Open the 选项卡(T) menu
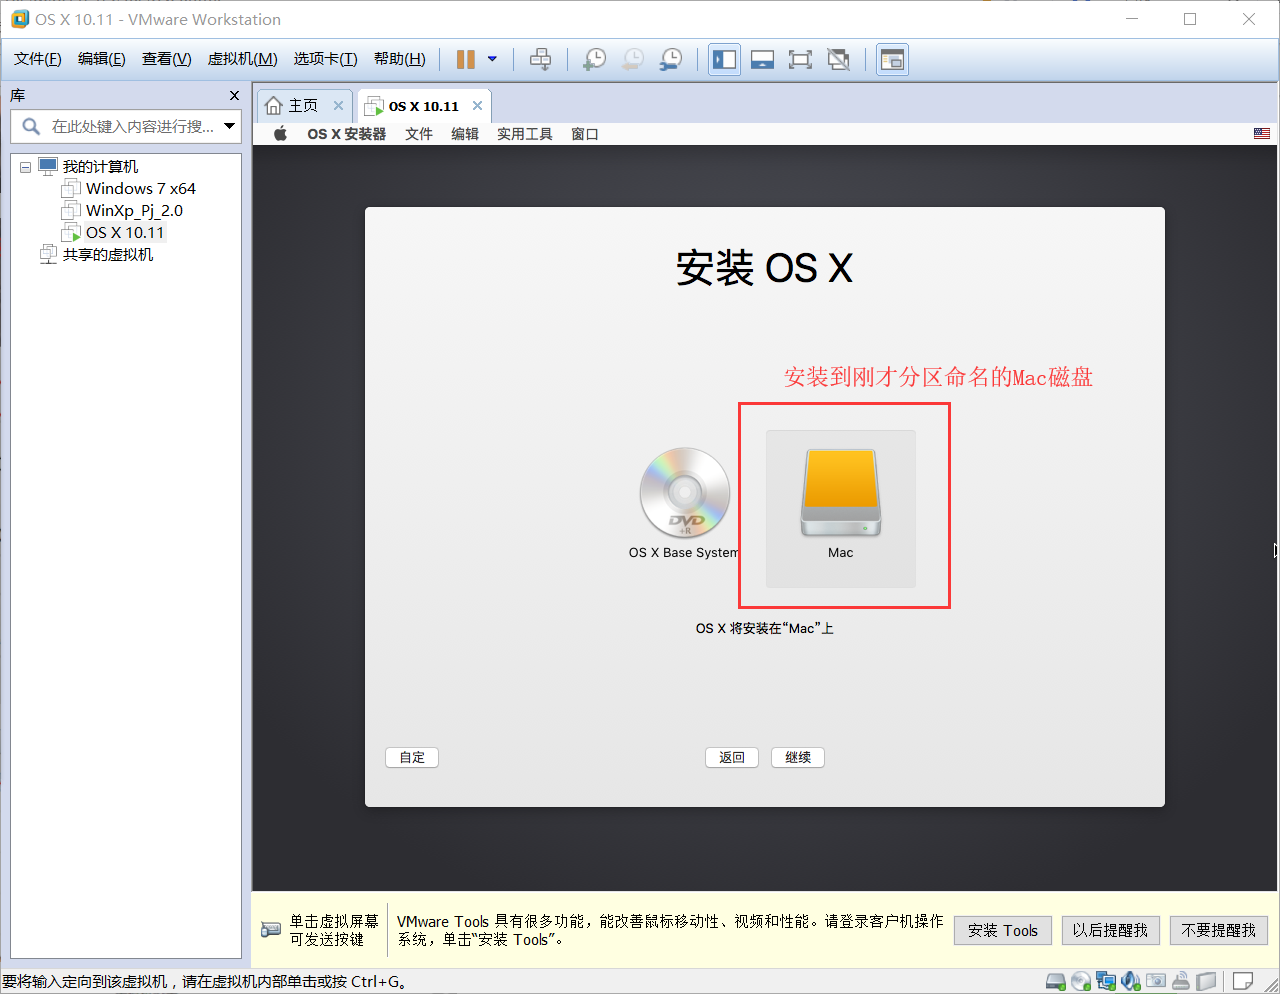The image size is (1280, 994). [325, 59]
